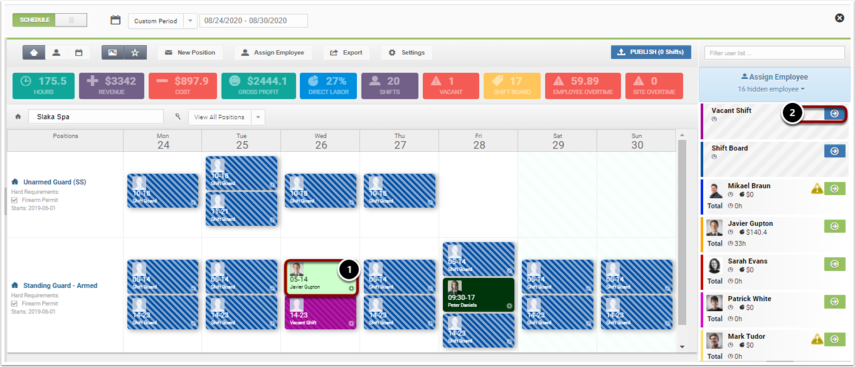Toggle Firearm Permit checkbox under Standing Guard
The height and width of the screenshot is (367, 855).
click(15, 304)
